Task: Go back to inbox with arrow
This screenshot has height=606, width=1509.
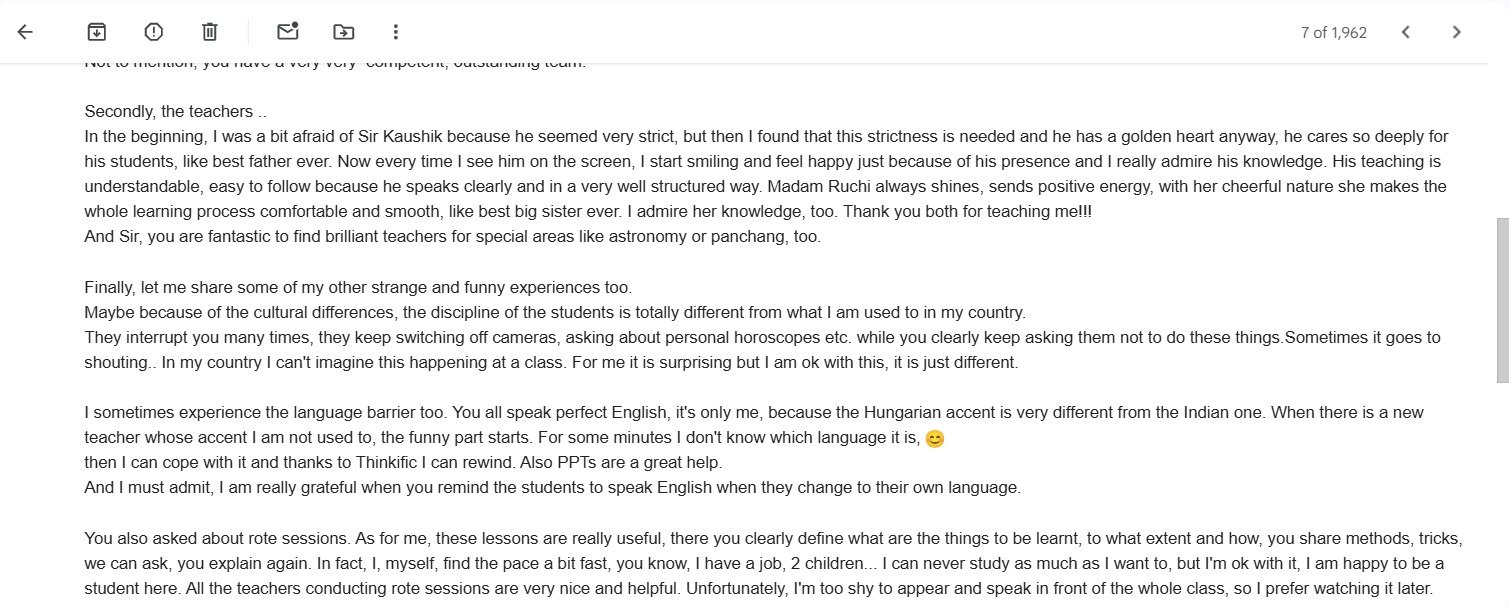Action: click(x=25, y=32)
